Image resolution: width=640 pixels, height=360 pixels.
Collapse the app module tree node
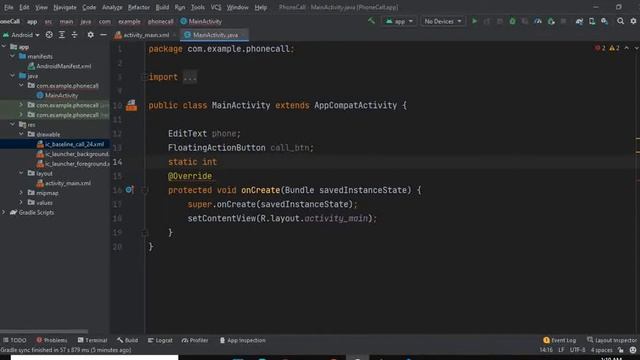point(4,47)
